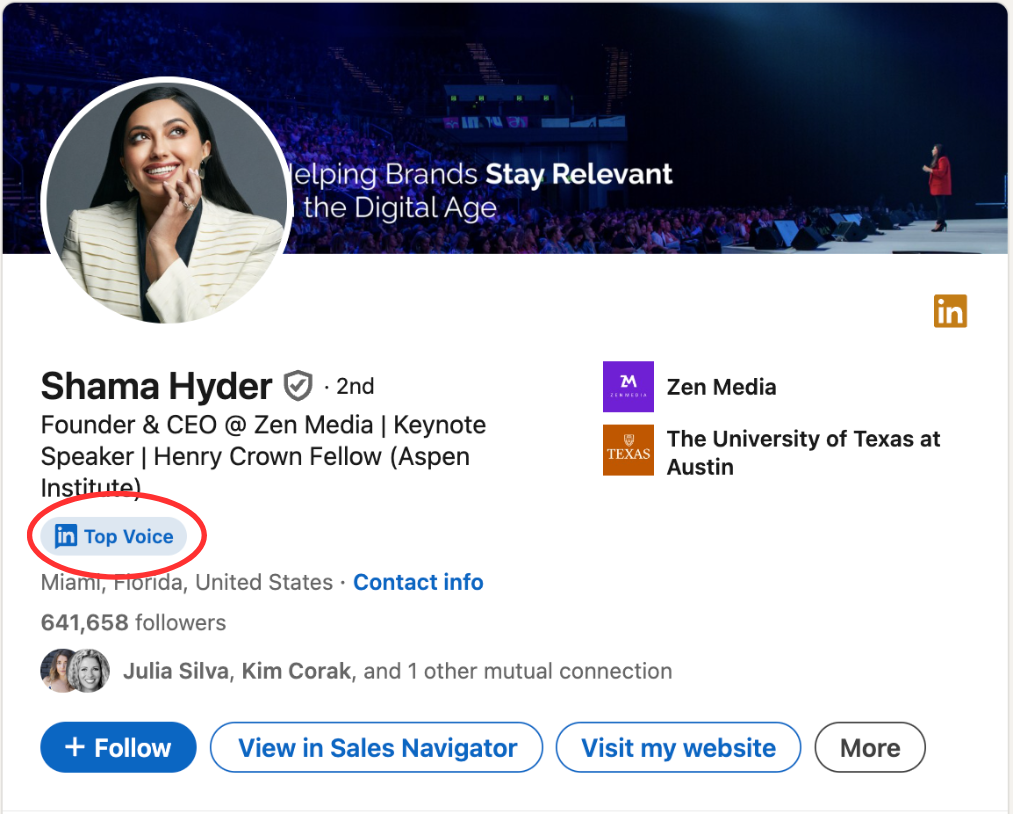Click the LinkedIn logo icon
1013x814 pixels.
coord(949,311)
